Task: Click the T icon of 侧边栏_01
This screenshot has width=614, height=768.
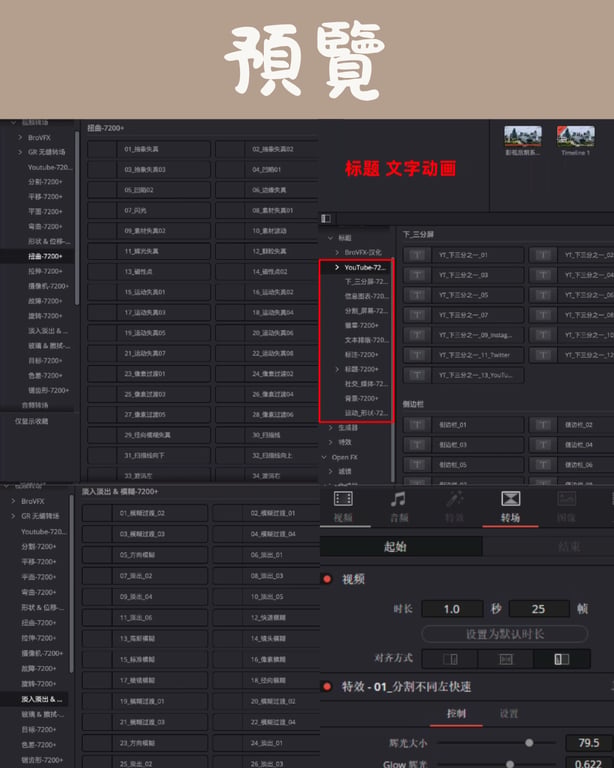Action: click(417, 425)
